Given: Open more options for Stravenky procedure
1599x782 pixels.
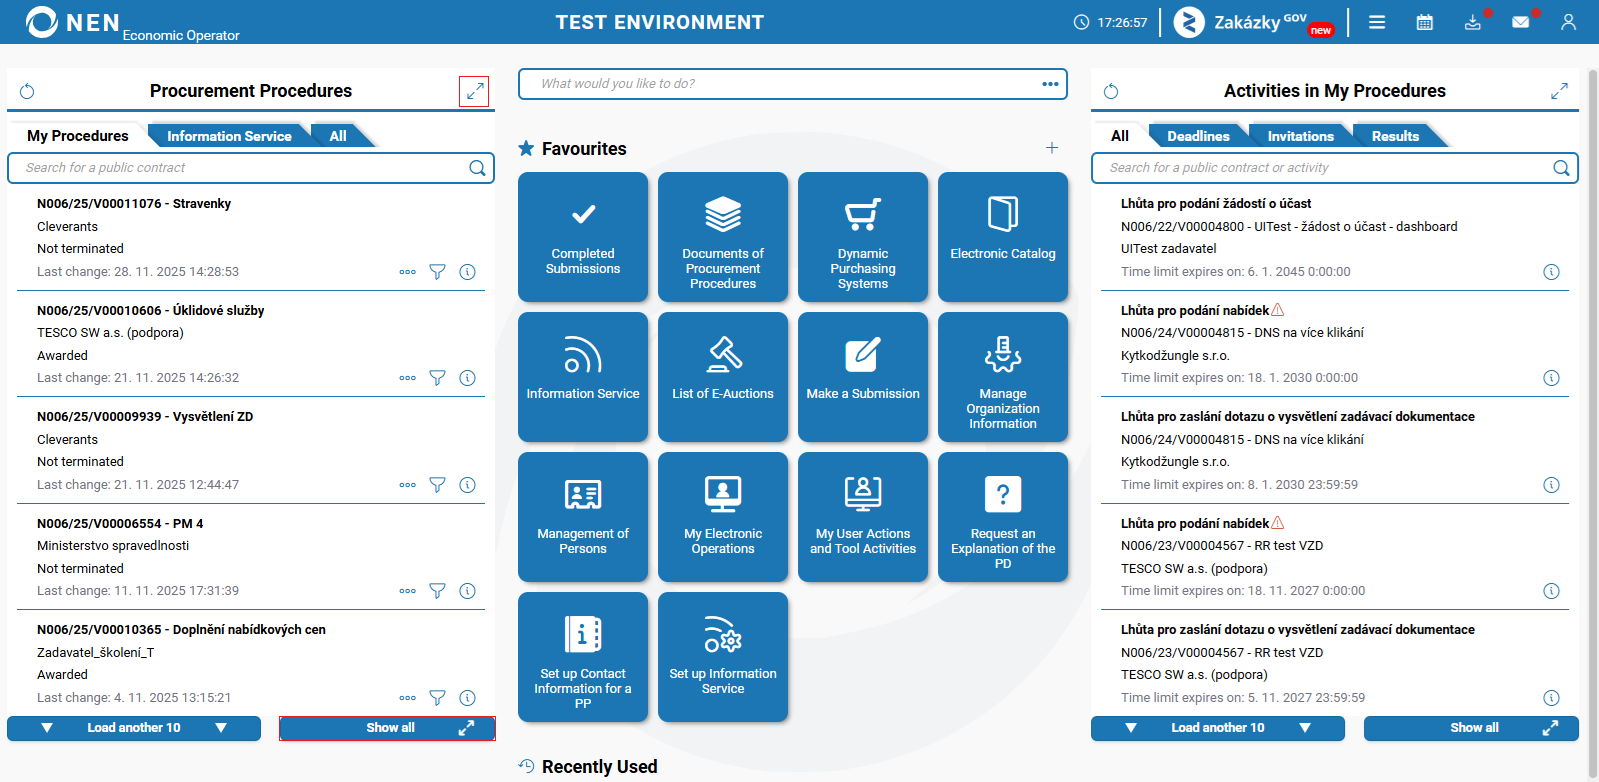Looking at the screenshot, I should tap(407, 272).
